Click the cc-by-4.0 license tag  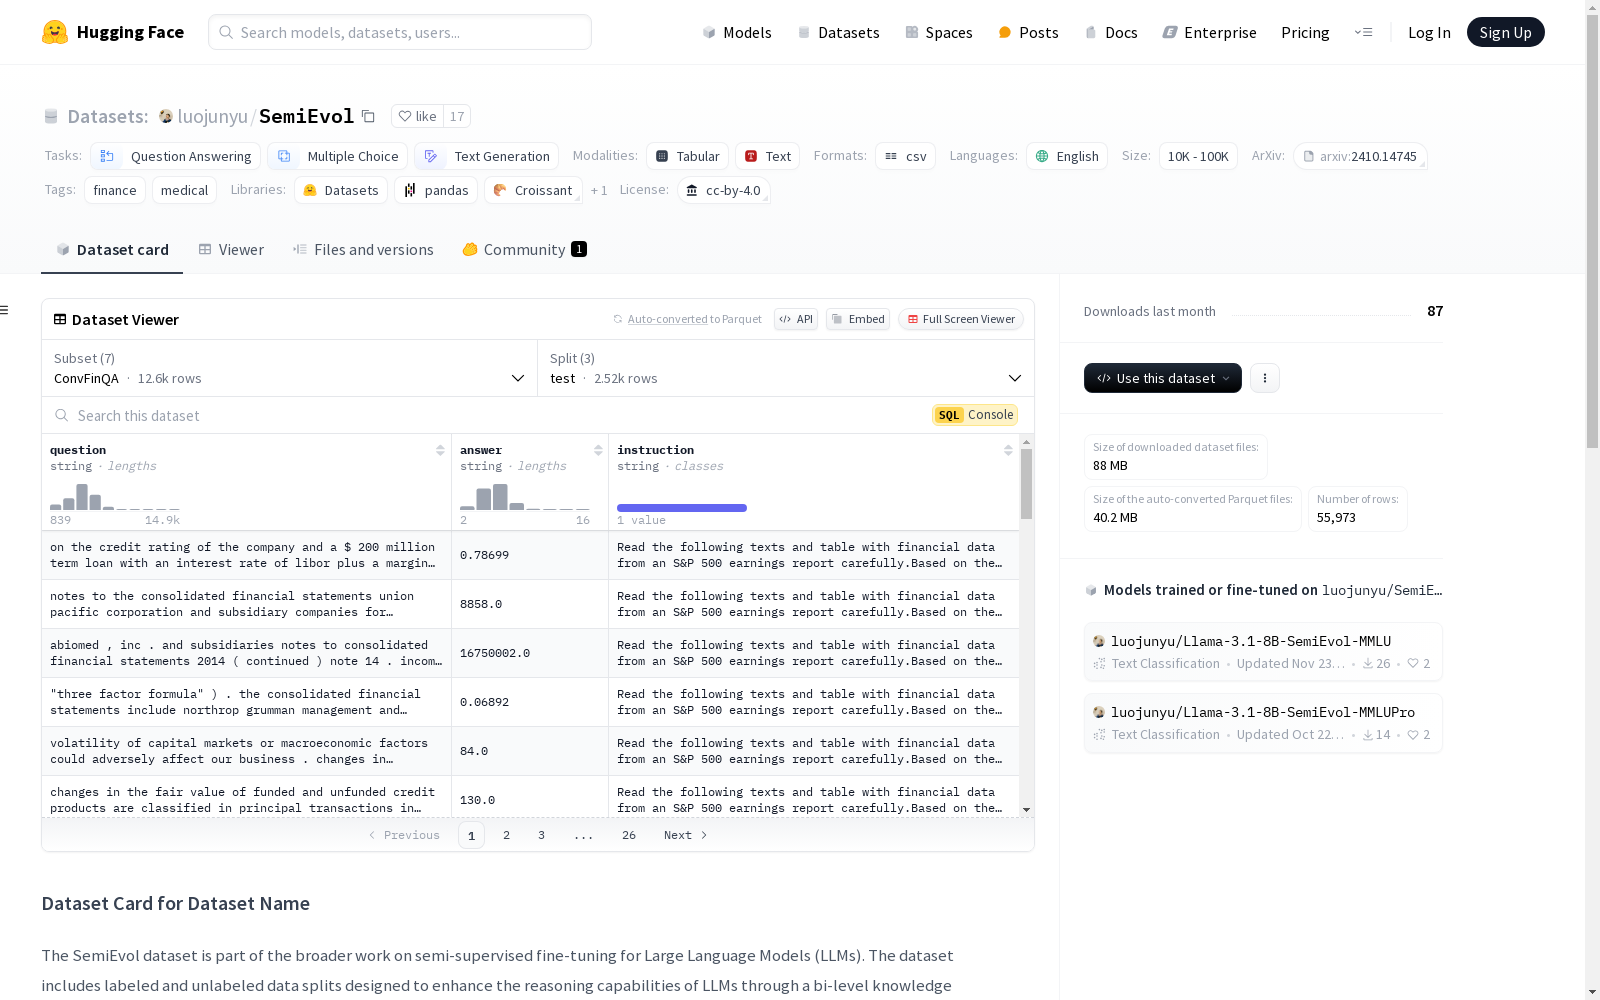click(x=723, y=190)
